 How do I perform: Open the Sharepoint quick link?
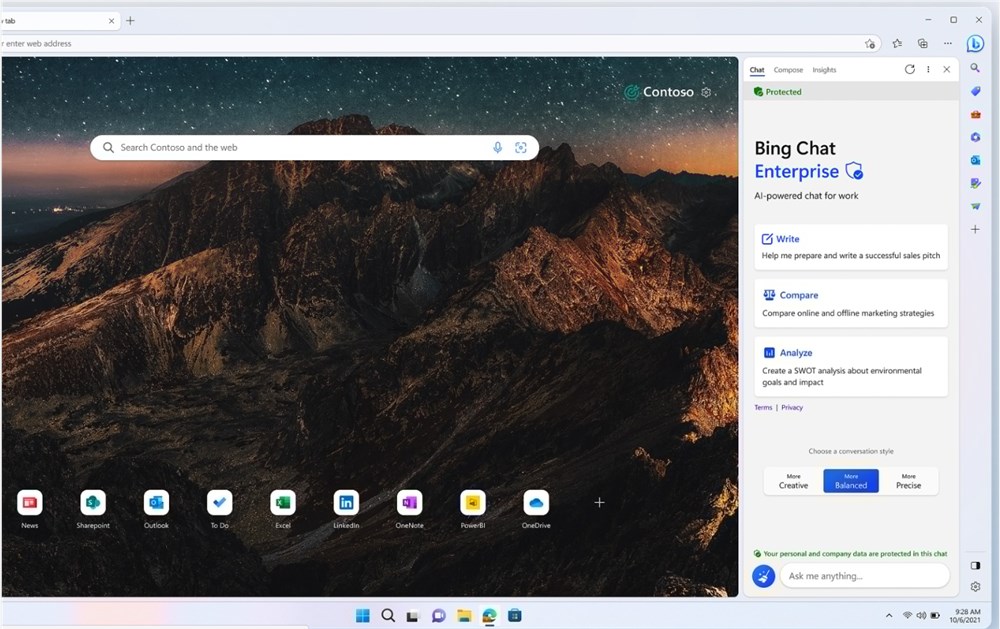tap(93, 508)
